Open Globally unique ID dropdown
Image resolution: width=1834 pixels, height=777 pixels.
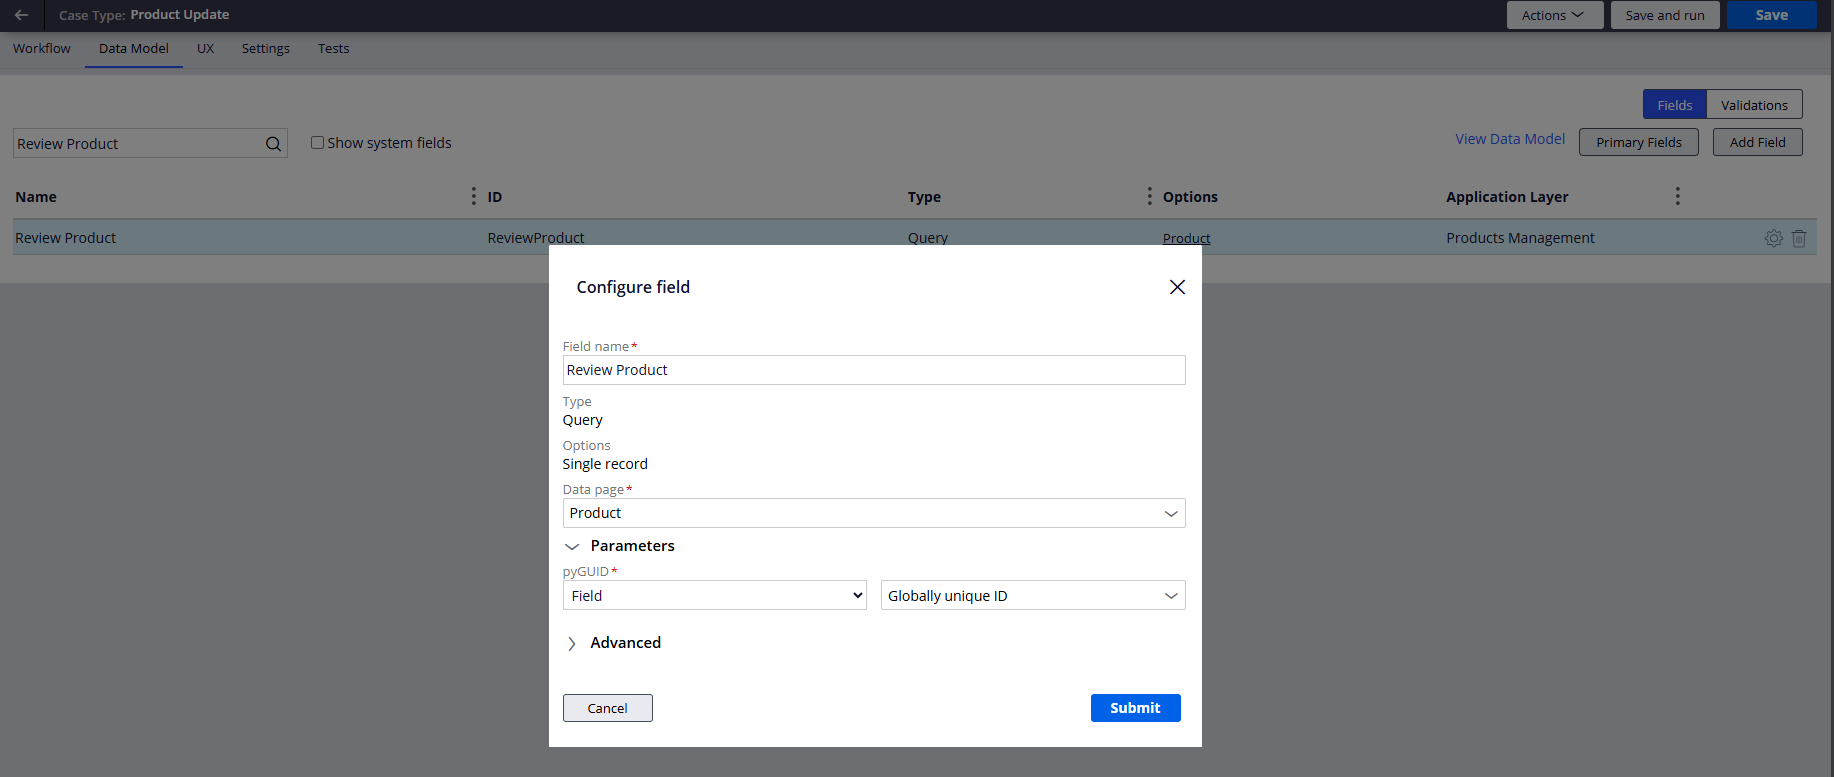(x=1033, y=595)
